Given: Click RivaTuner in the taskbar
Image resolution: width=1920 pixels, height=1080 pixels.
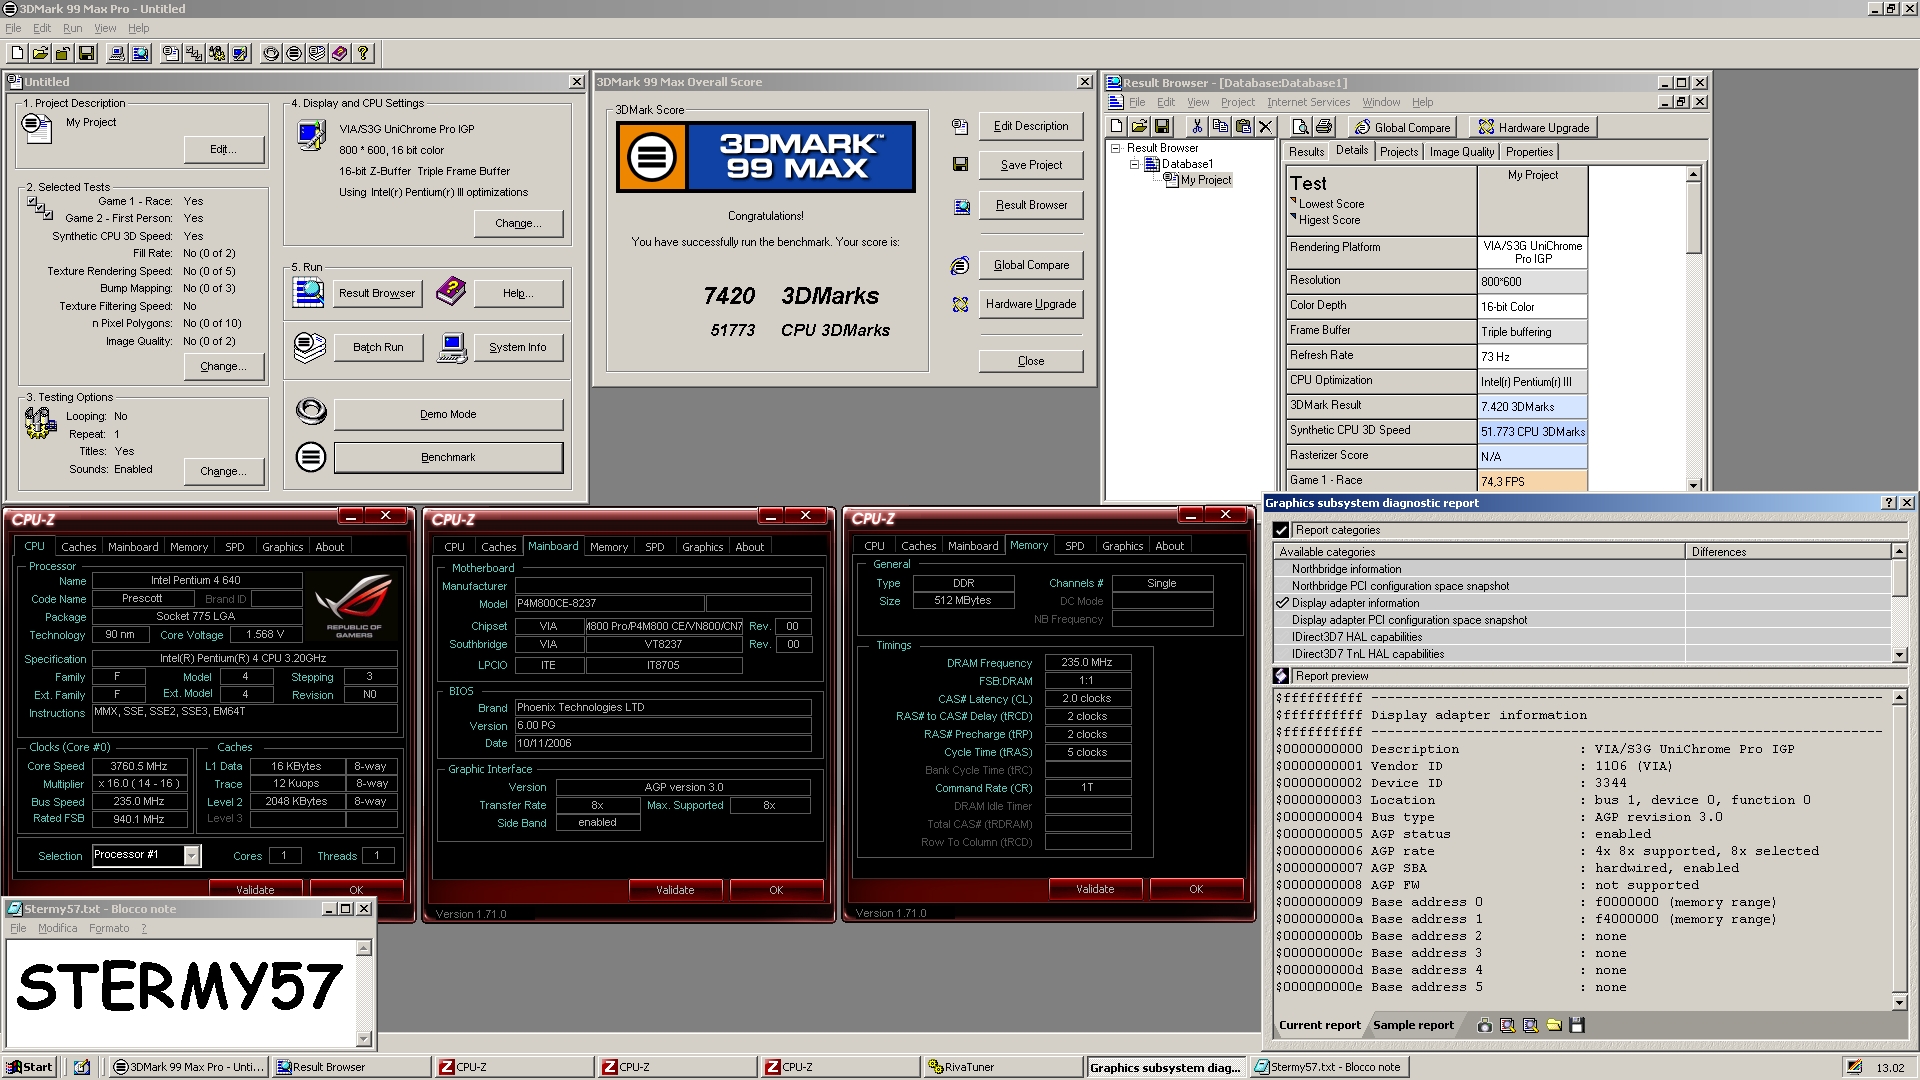Looking at the screenshot, I should 1002,1067.
